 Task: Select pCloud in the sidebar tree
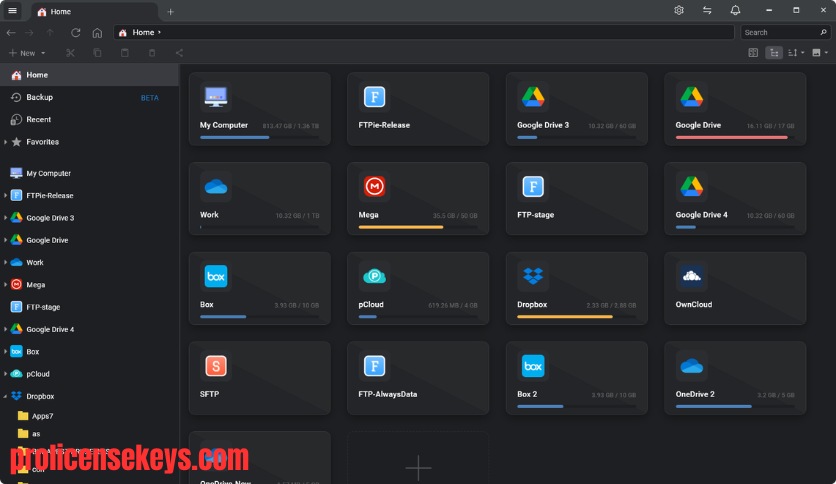click(x=89, y=374)
